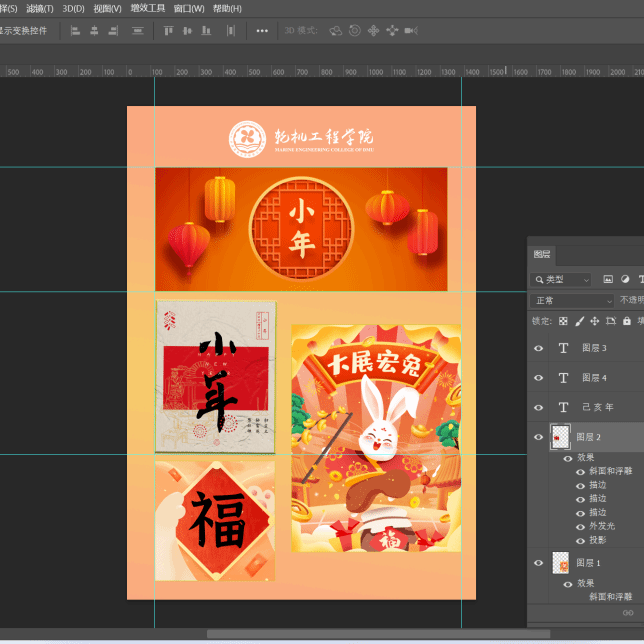This screenshot has width=644, height=644.
Task: Select the 图层 1 layer thumbnail
Action: coord(561,563)
